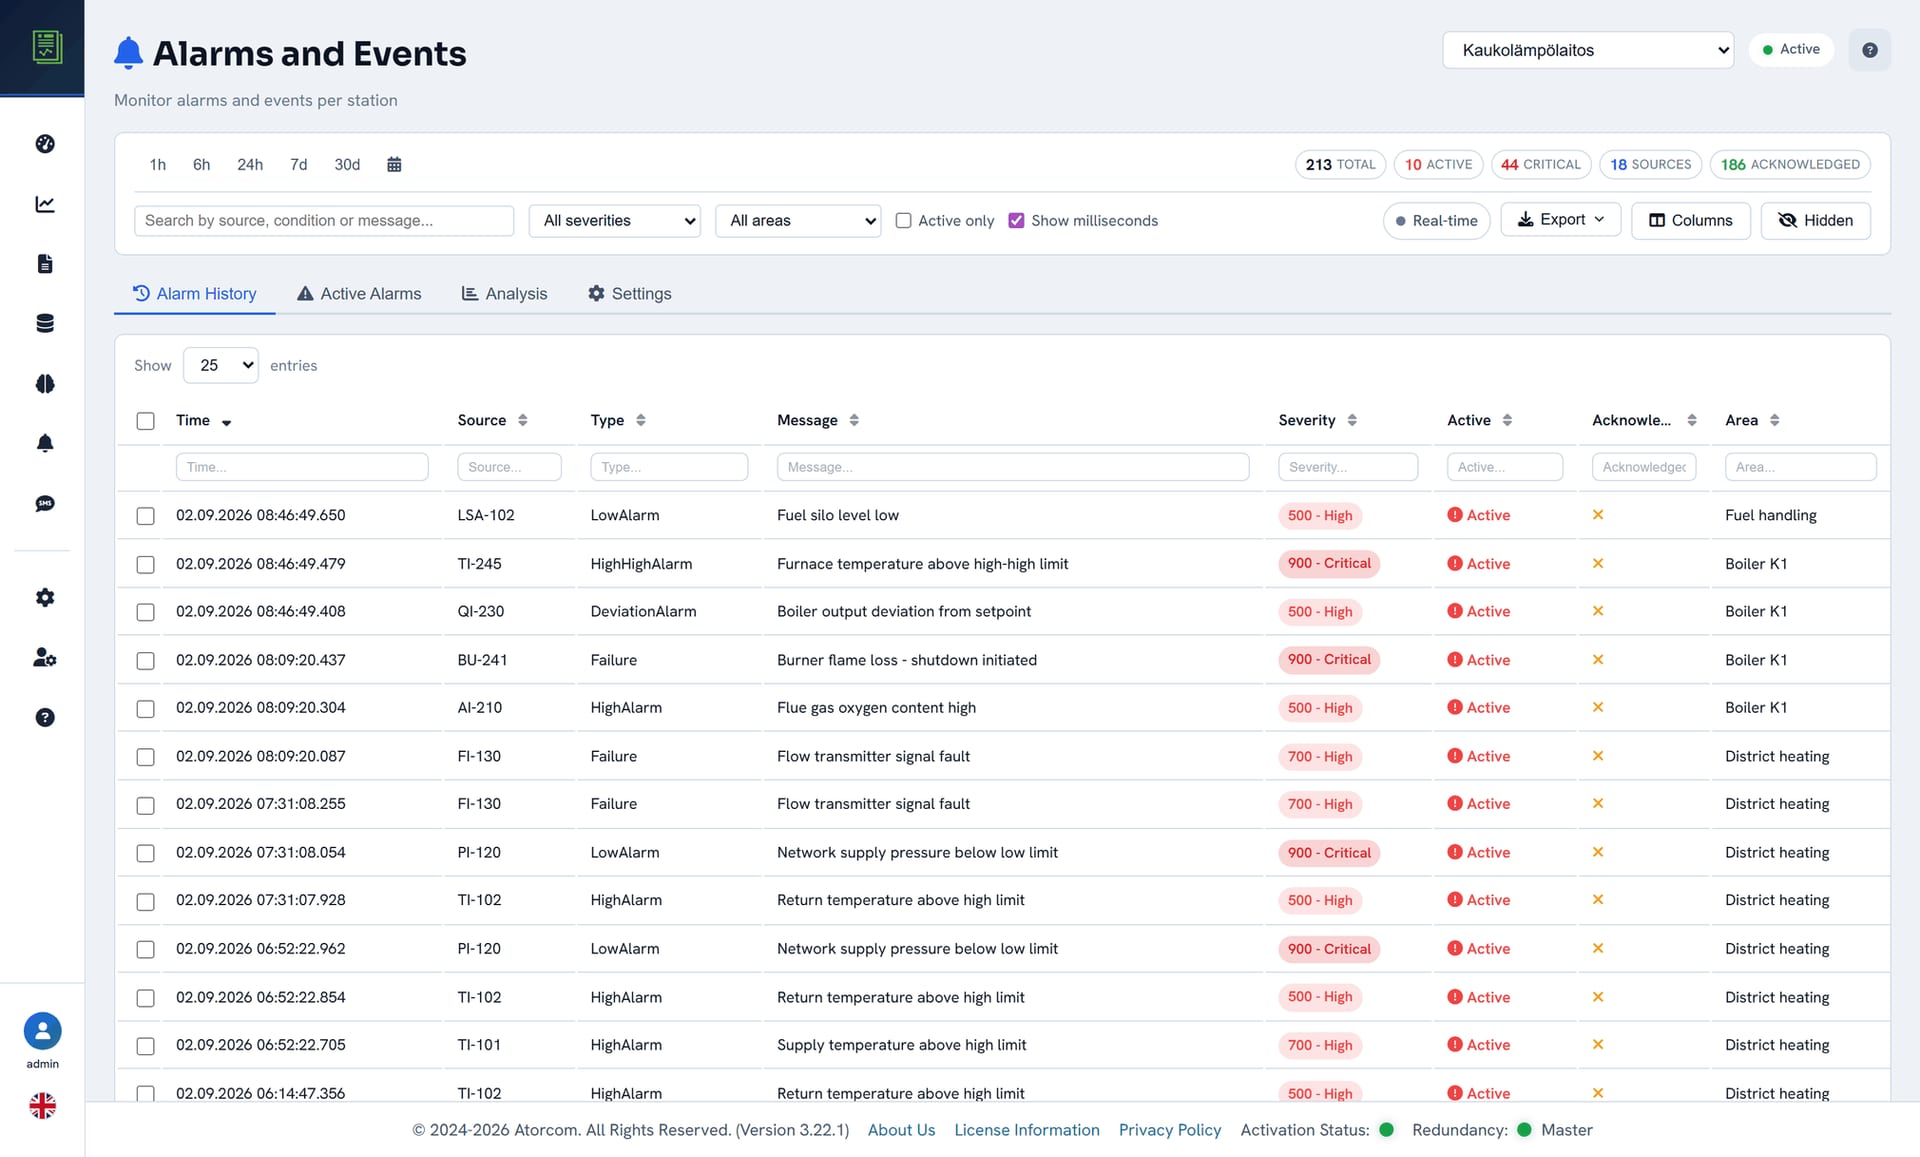Click the 900 - Critical badge for TI-245
The image size is (1920, 1157).
coord(1329,564)
